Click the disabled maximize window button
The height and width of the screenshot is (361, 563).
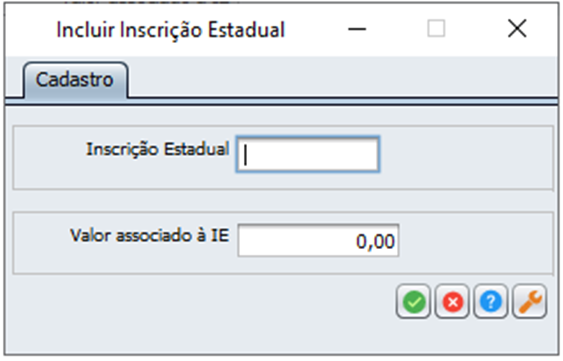436,28
